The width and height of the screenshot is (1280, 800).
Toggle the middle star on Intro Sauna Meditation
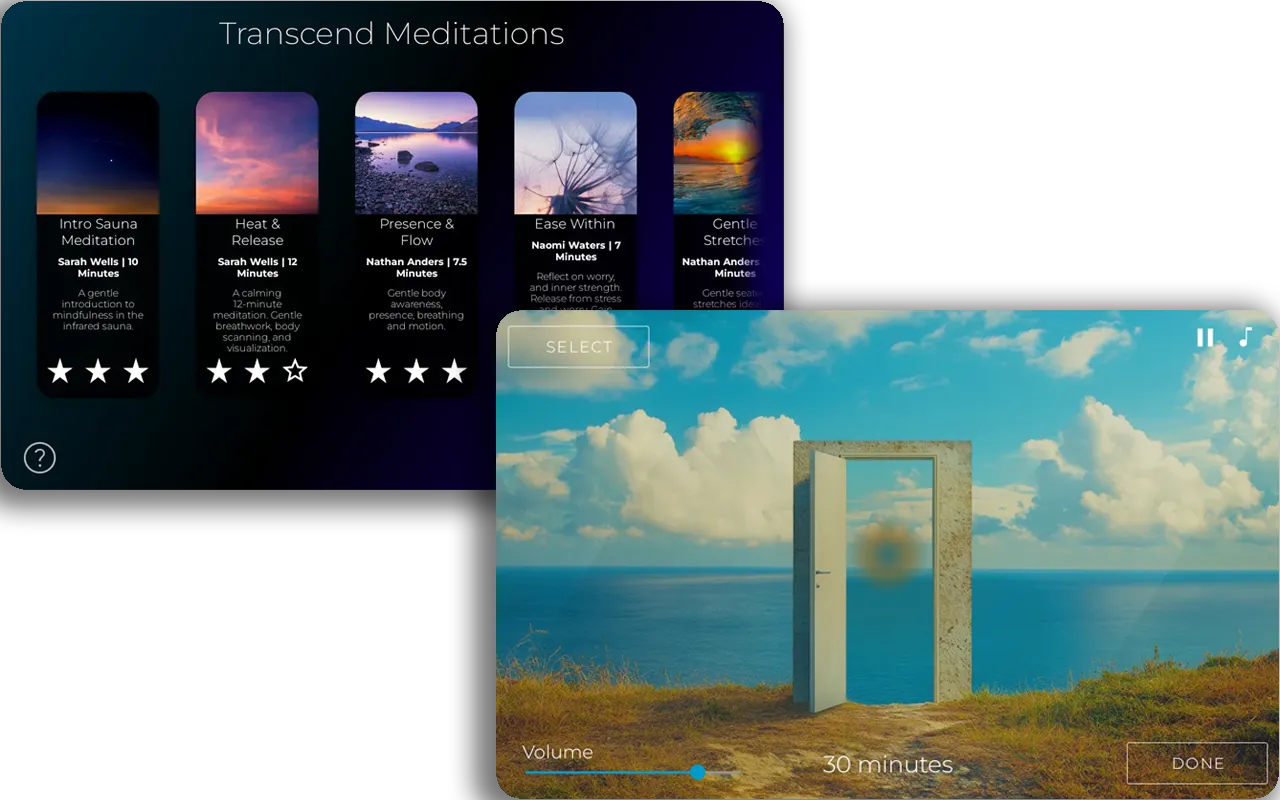tap(98, 372)
